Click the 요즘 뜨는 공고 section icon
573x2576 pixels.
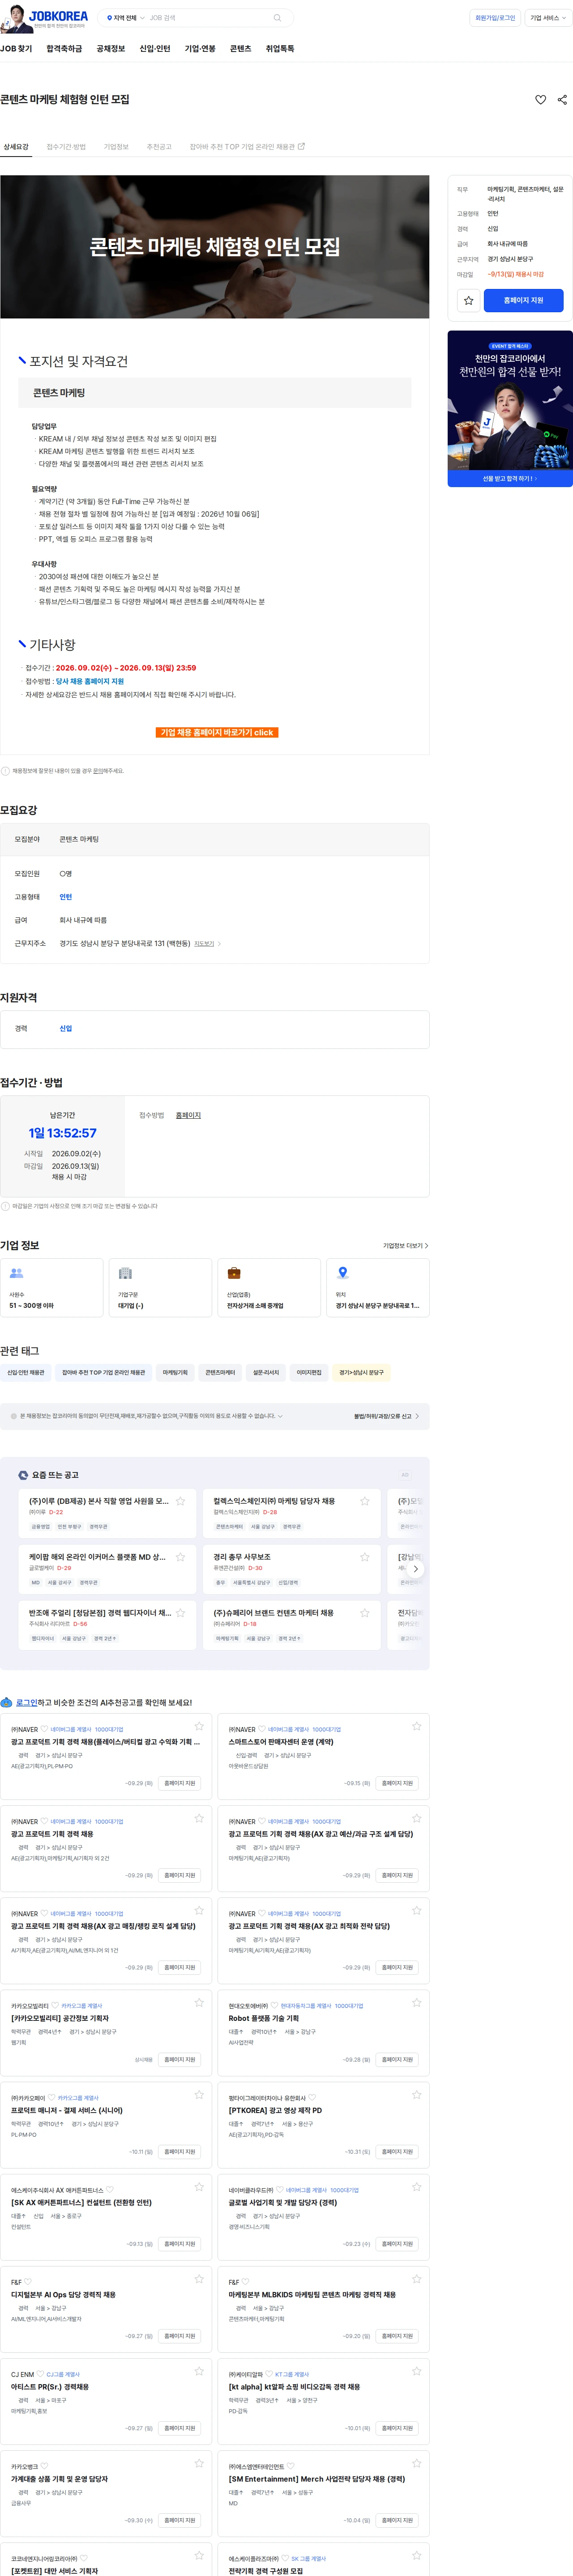[23, 1475]
